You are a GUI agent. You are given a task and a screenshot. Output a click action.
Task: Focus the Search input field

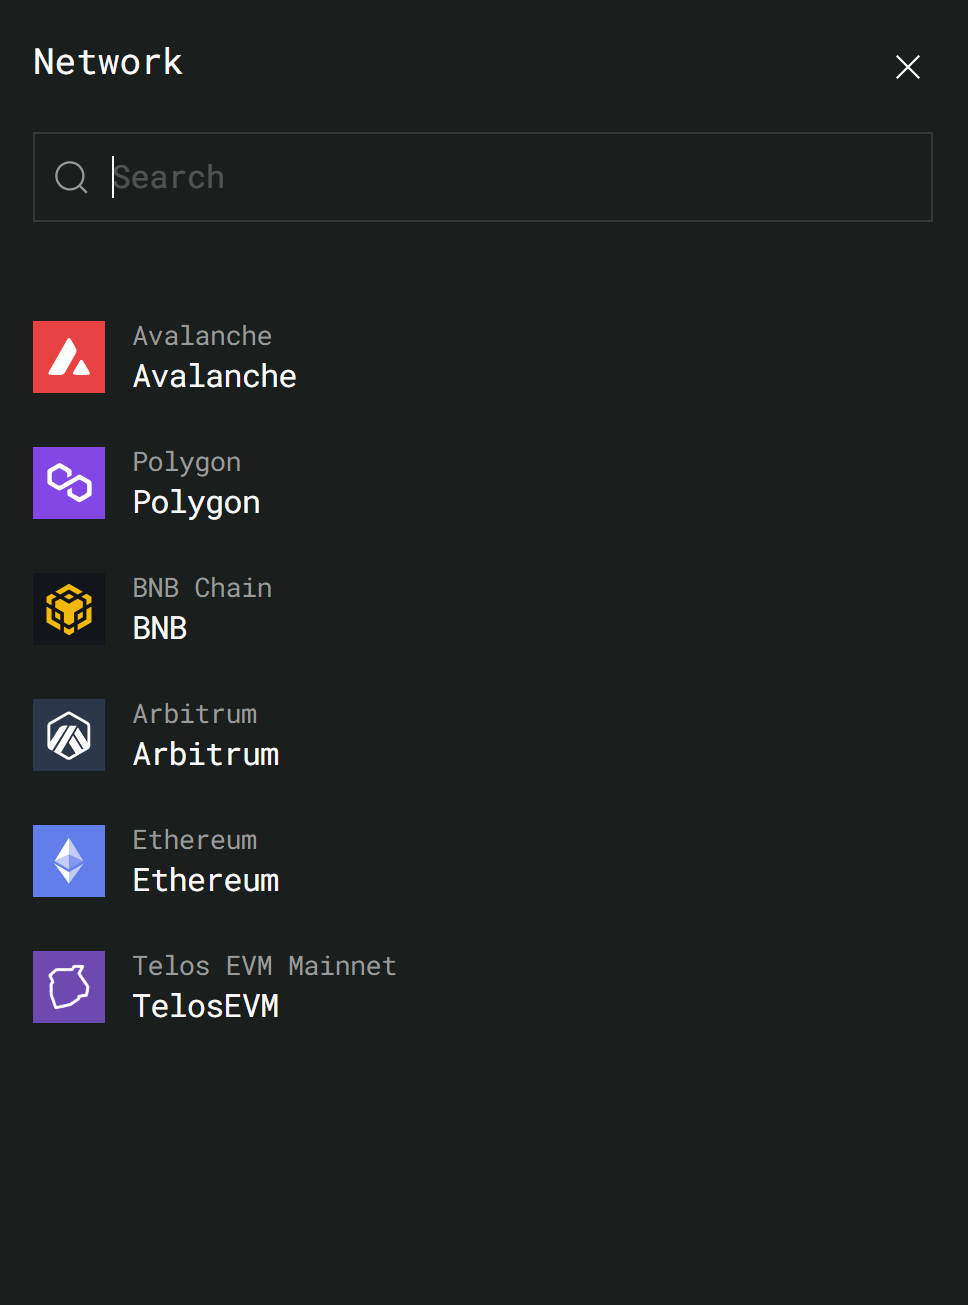520,177
